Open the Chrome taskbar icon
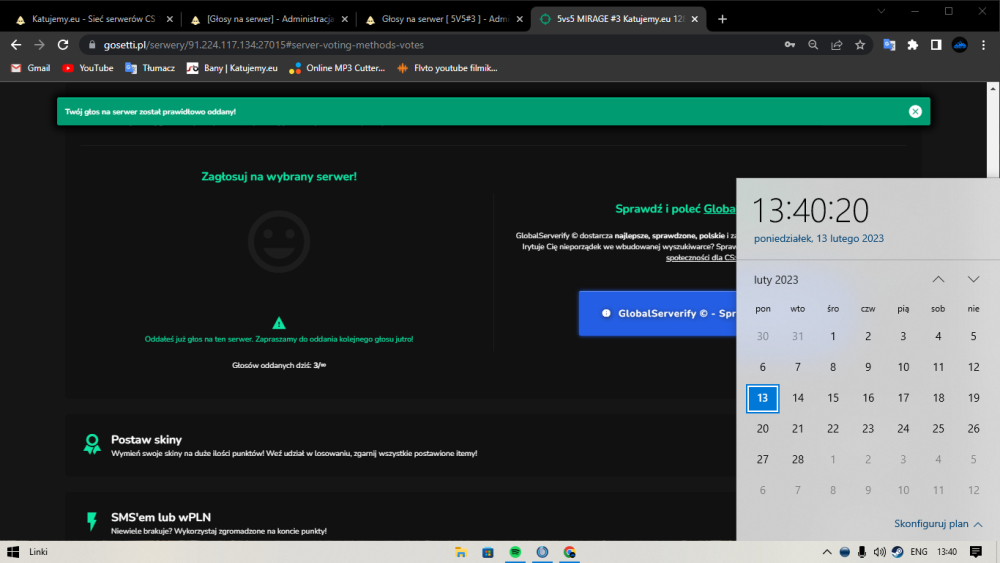 570,552
